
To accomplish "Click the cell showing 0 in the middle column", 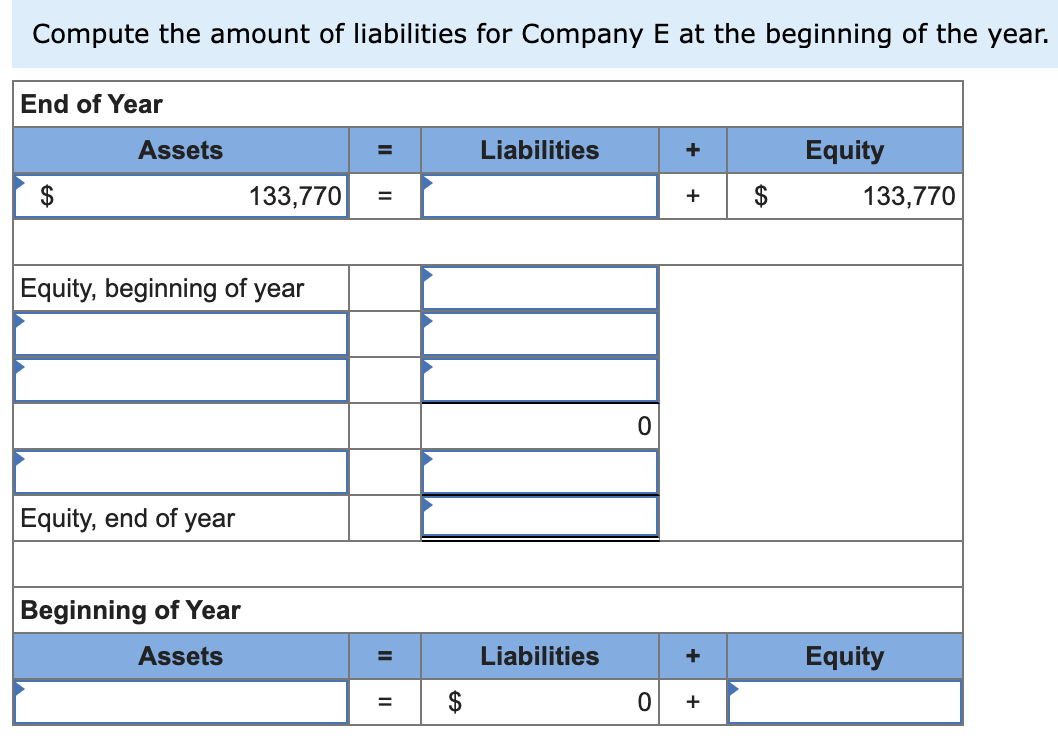I will 540,426.
